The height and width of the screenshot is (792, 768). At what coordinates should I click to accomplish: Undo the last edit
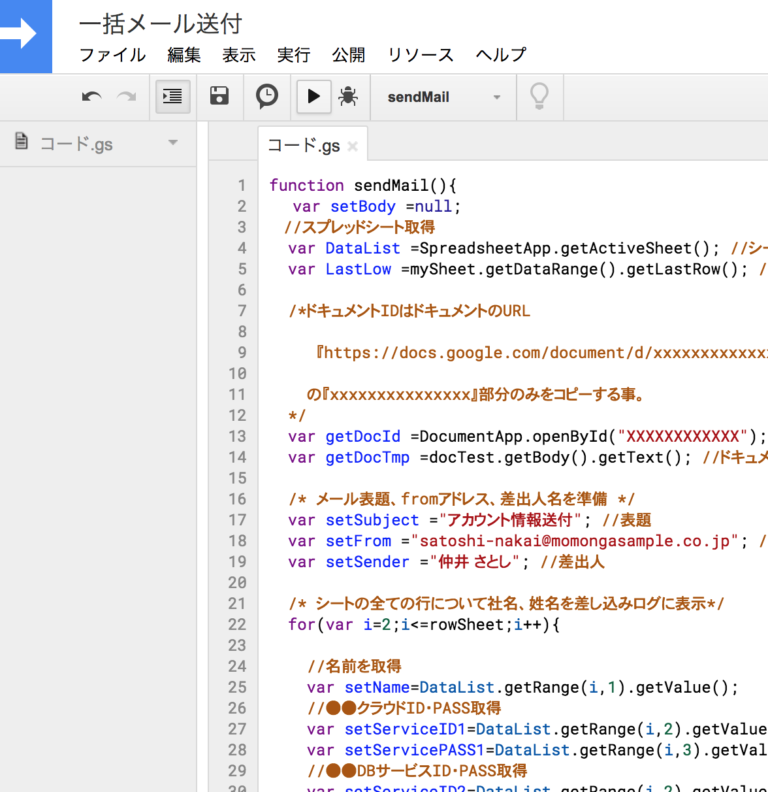click(x=91, y=97)
